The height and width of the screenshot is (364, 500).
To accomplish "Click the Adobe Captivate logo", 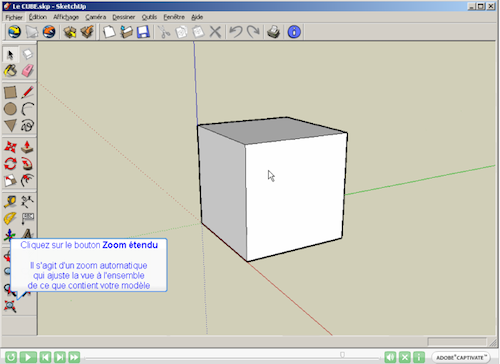I will click(x=461, y=357).
